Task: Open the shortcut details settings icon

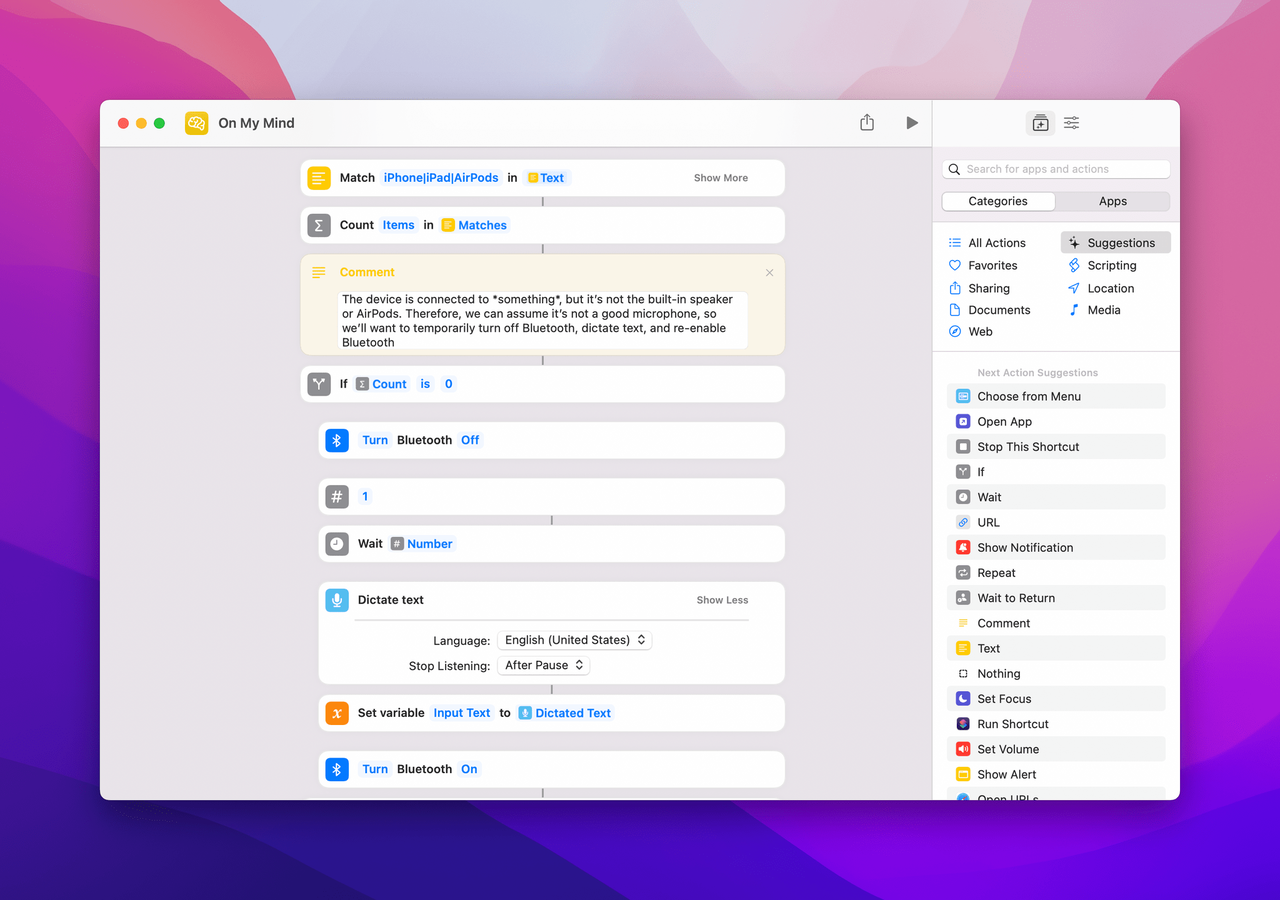Action: point(1071,123)
